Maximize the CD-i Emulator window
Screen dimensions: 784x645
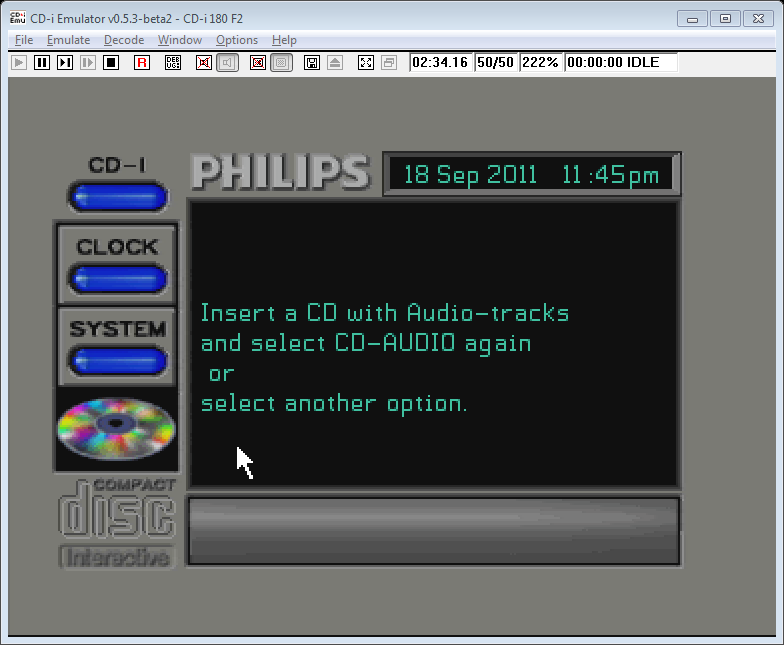pos(725,19)
